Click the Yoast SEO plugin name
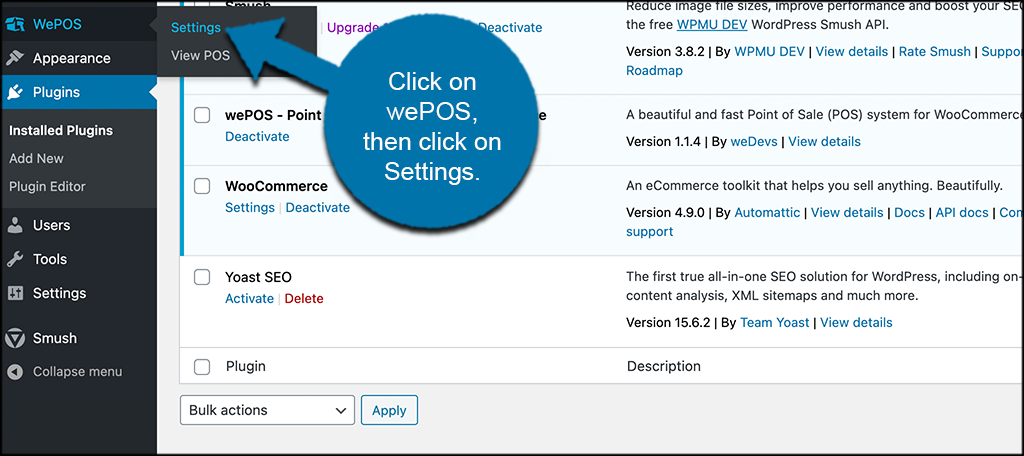 tap(258, 277)
